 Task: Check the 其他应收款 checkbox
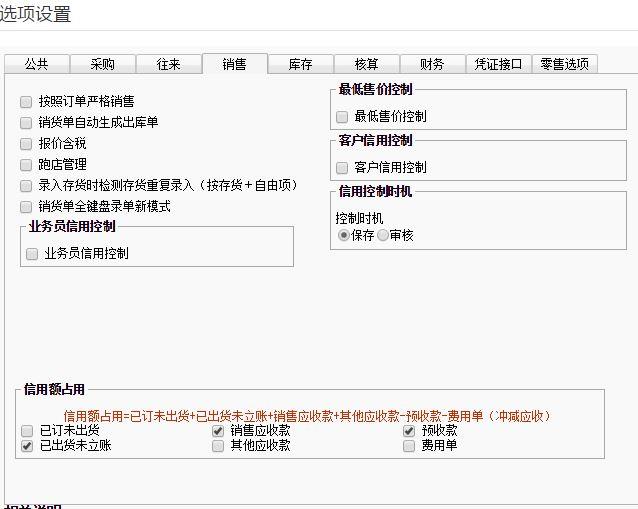point(218,446)
